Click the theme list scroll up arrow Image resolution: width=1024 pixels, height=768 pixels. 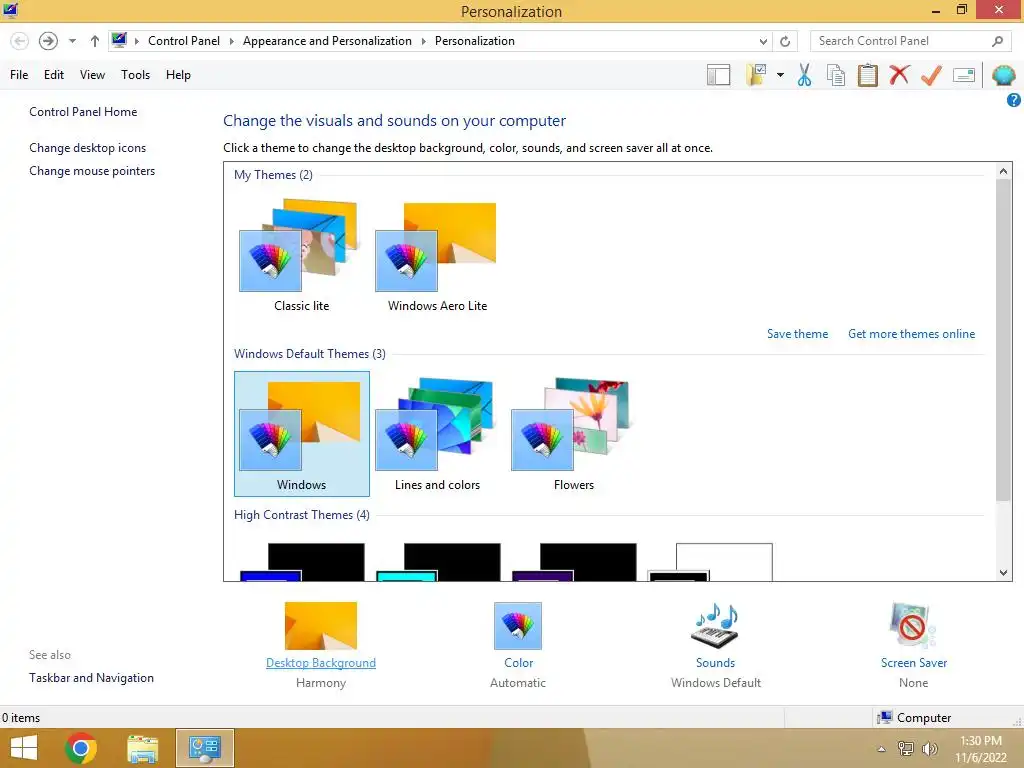[1004, 171]
